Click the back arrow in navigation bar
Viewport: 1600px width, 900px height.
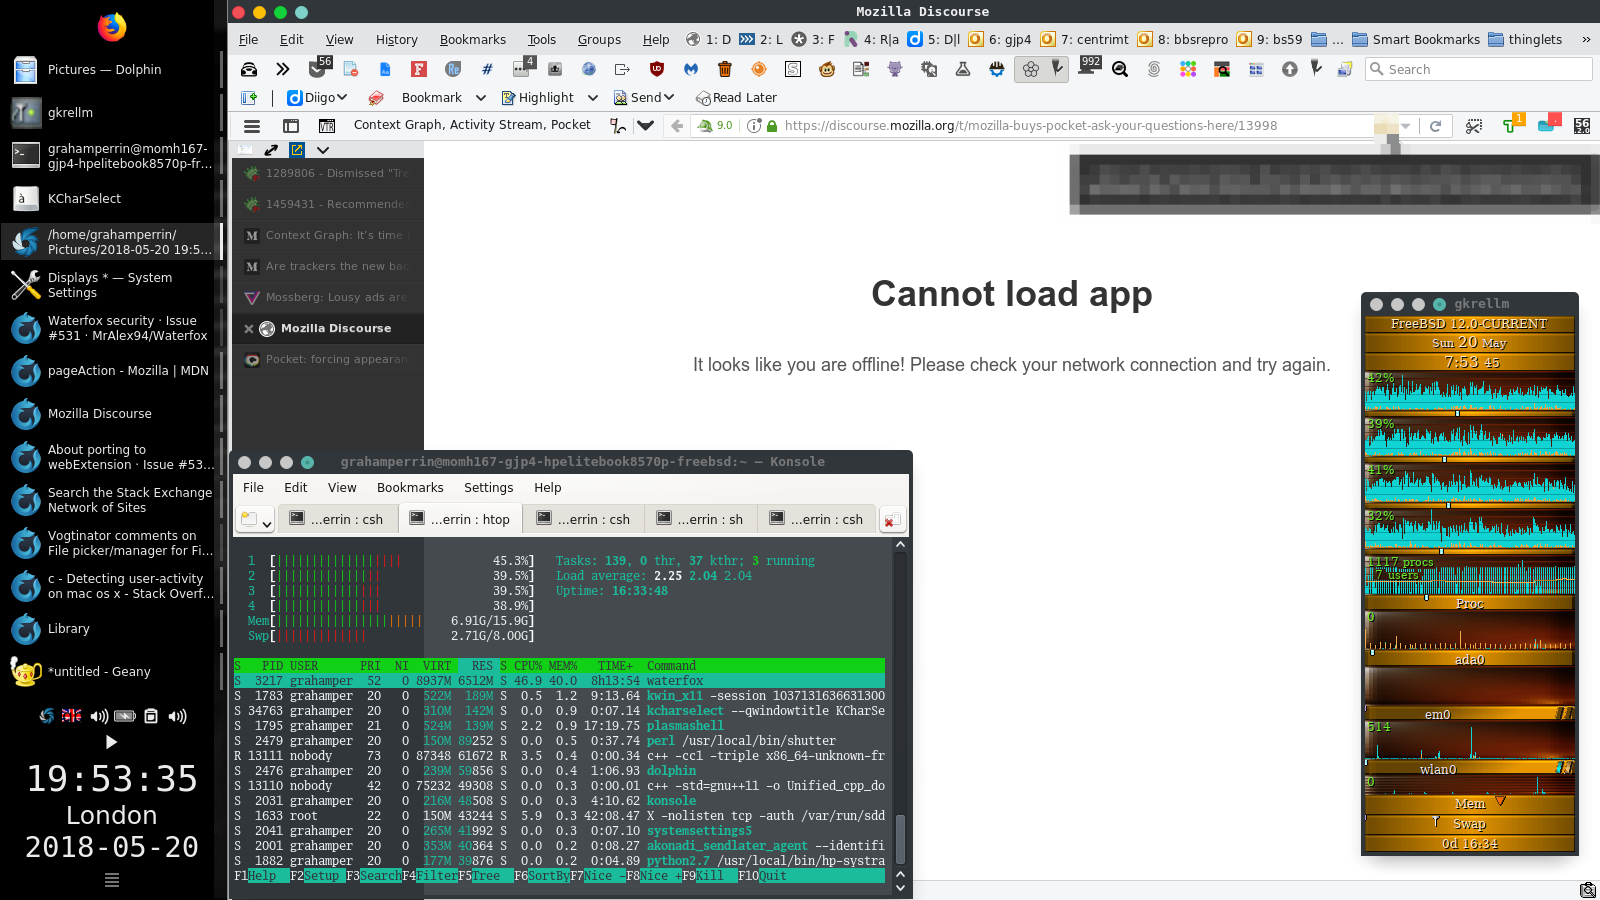(x=677, y=126)
